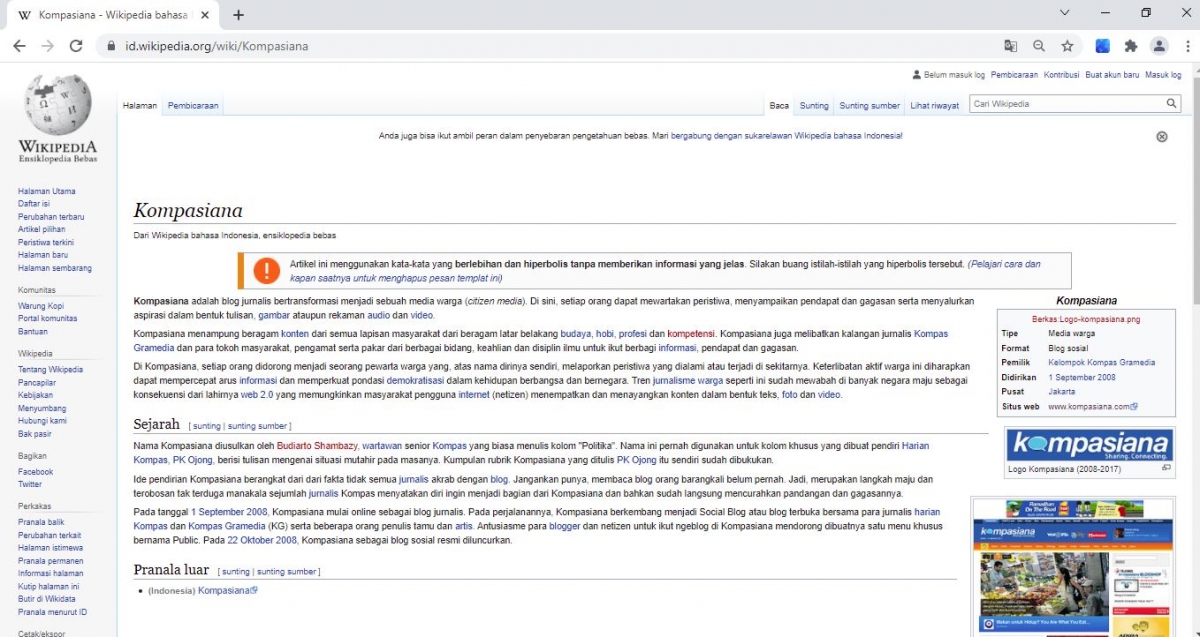Open a new tab with plus button

(x=238, y=15)
